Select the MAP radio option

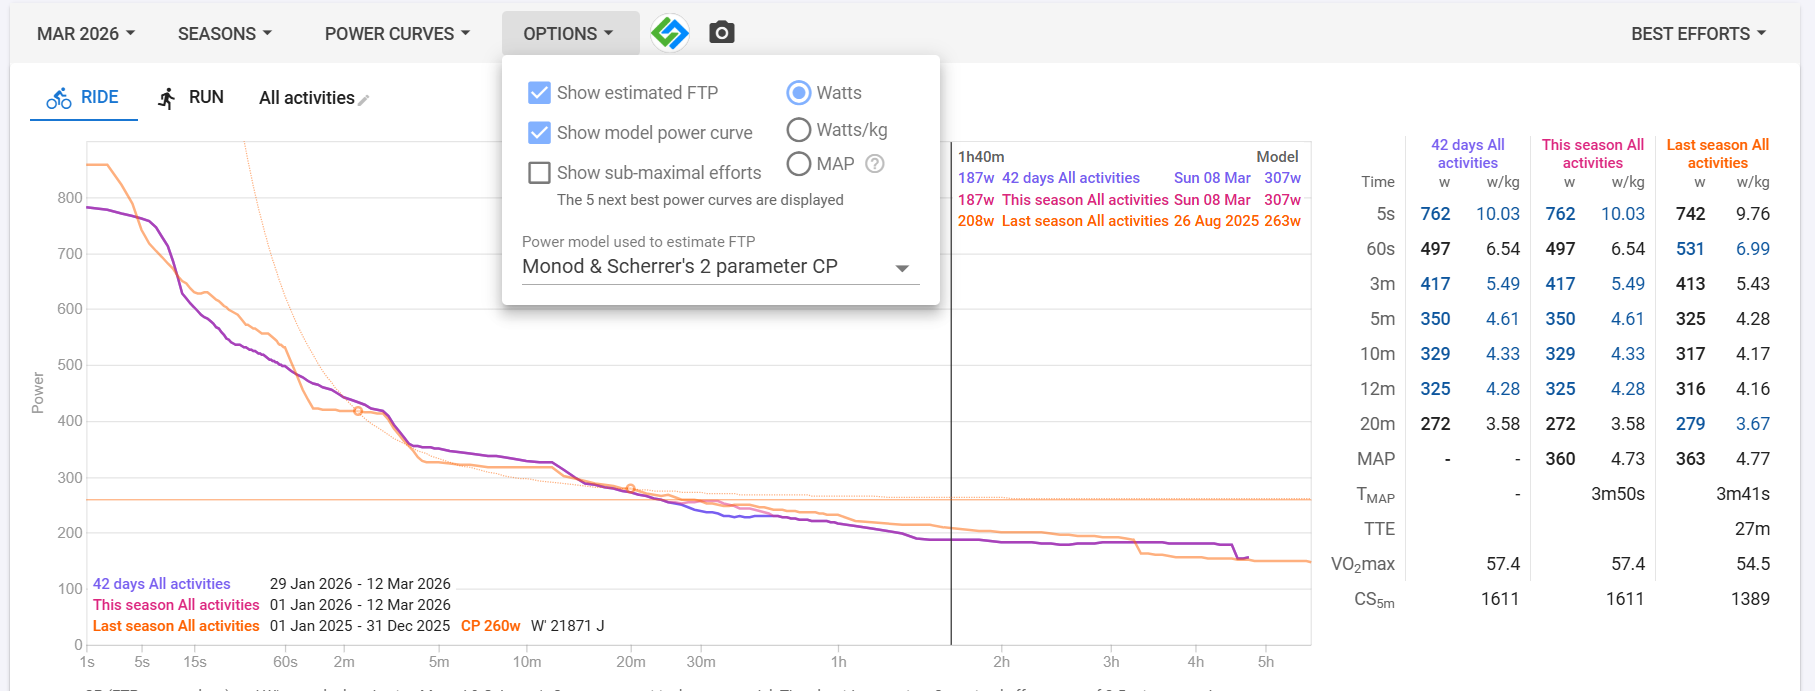point(798,164)
